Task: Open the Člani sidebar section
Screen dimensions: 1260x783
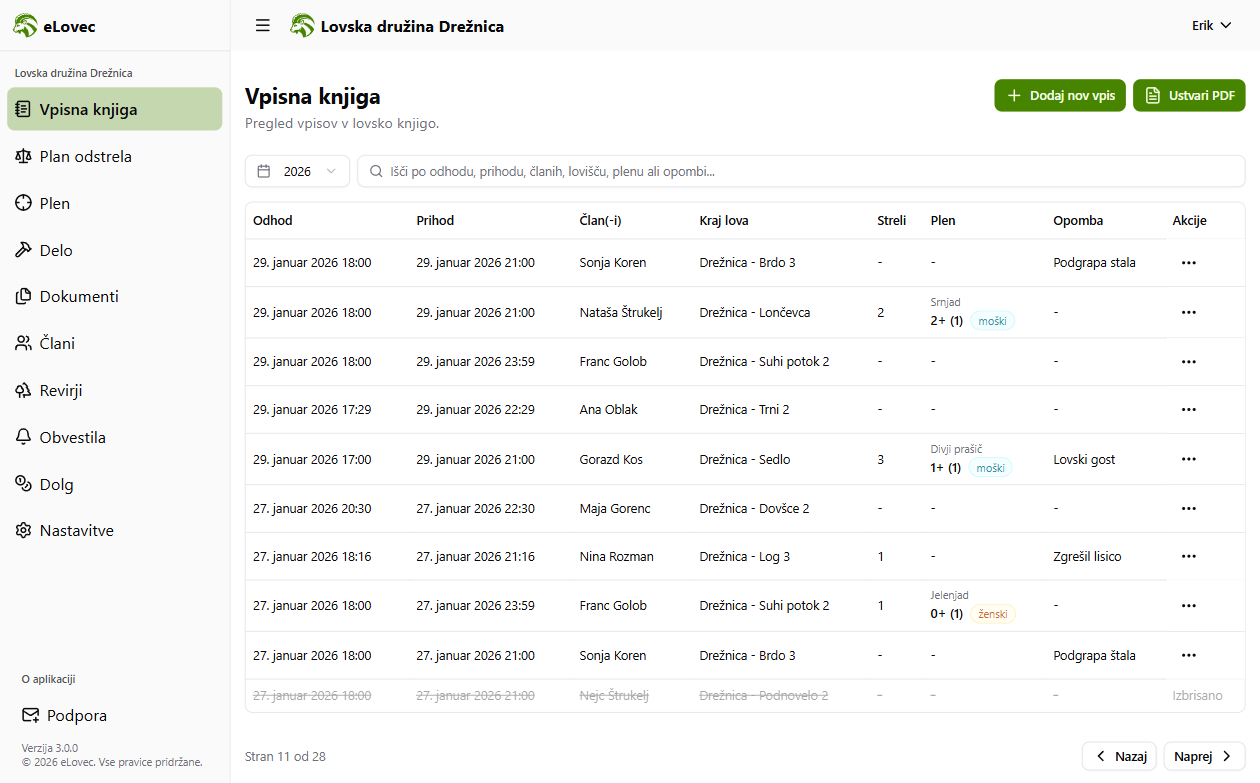Action: point(57,343)
